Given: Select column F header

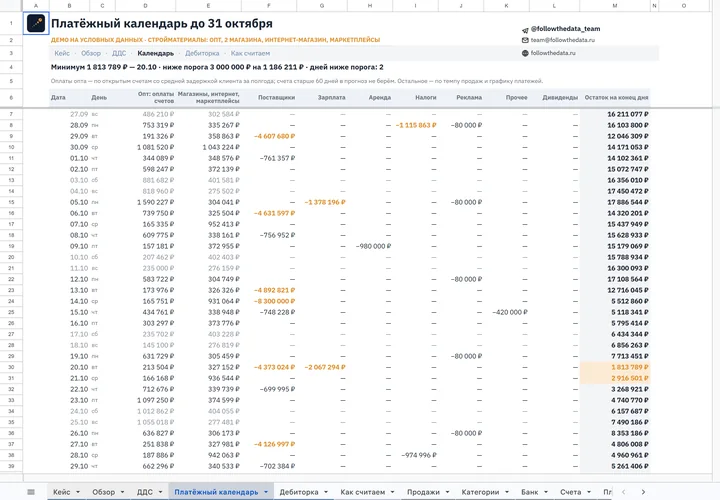Looking at the screenshot, I should [x=269, y=6].
